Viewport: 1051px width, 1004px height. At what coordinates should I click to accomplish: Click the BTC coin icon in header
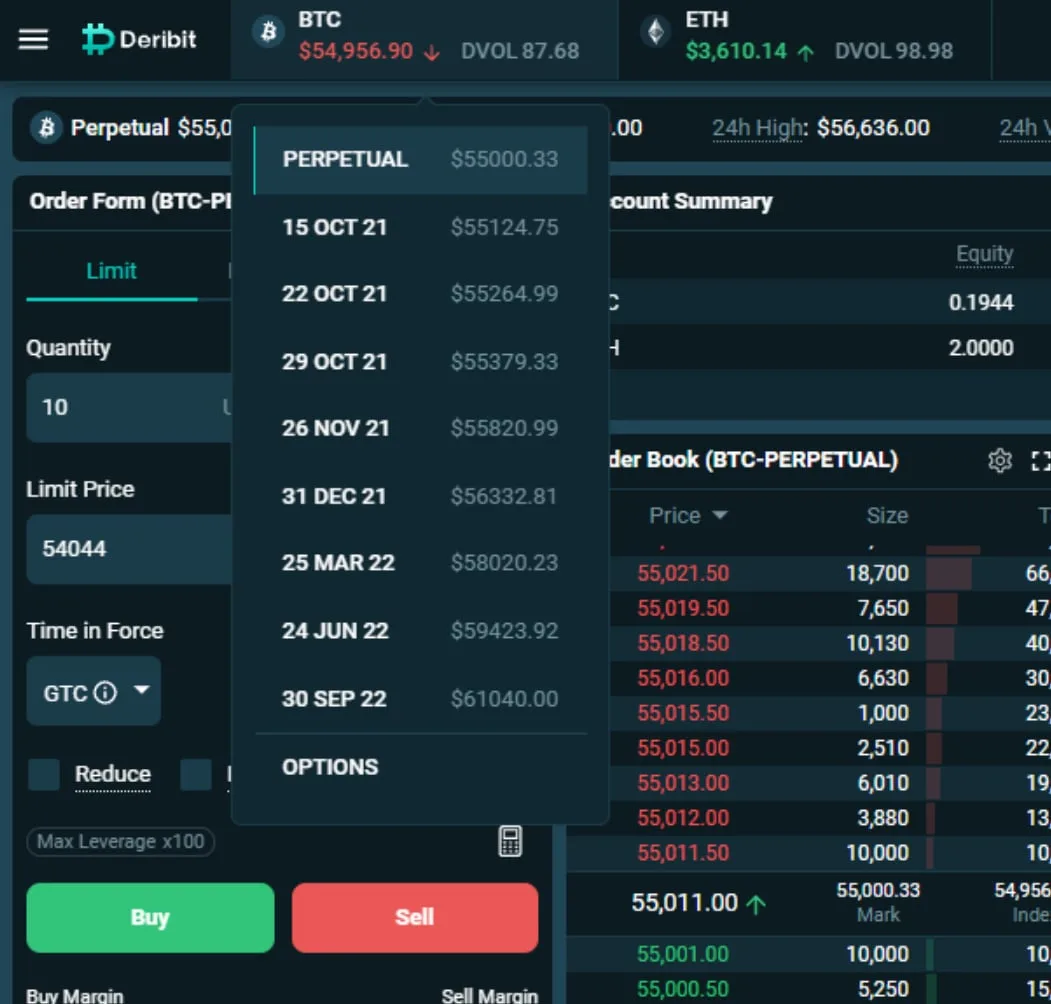click(x=268, y=32)
